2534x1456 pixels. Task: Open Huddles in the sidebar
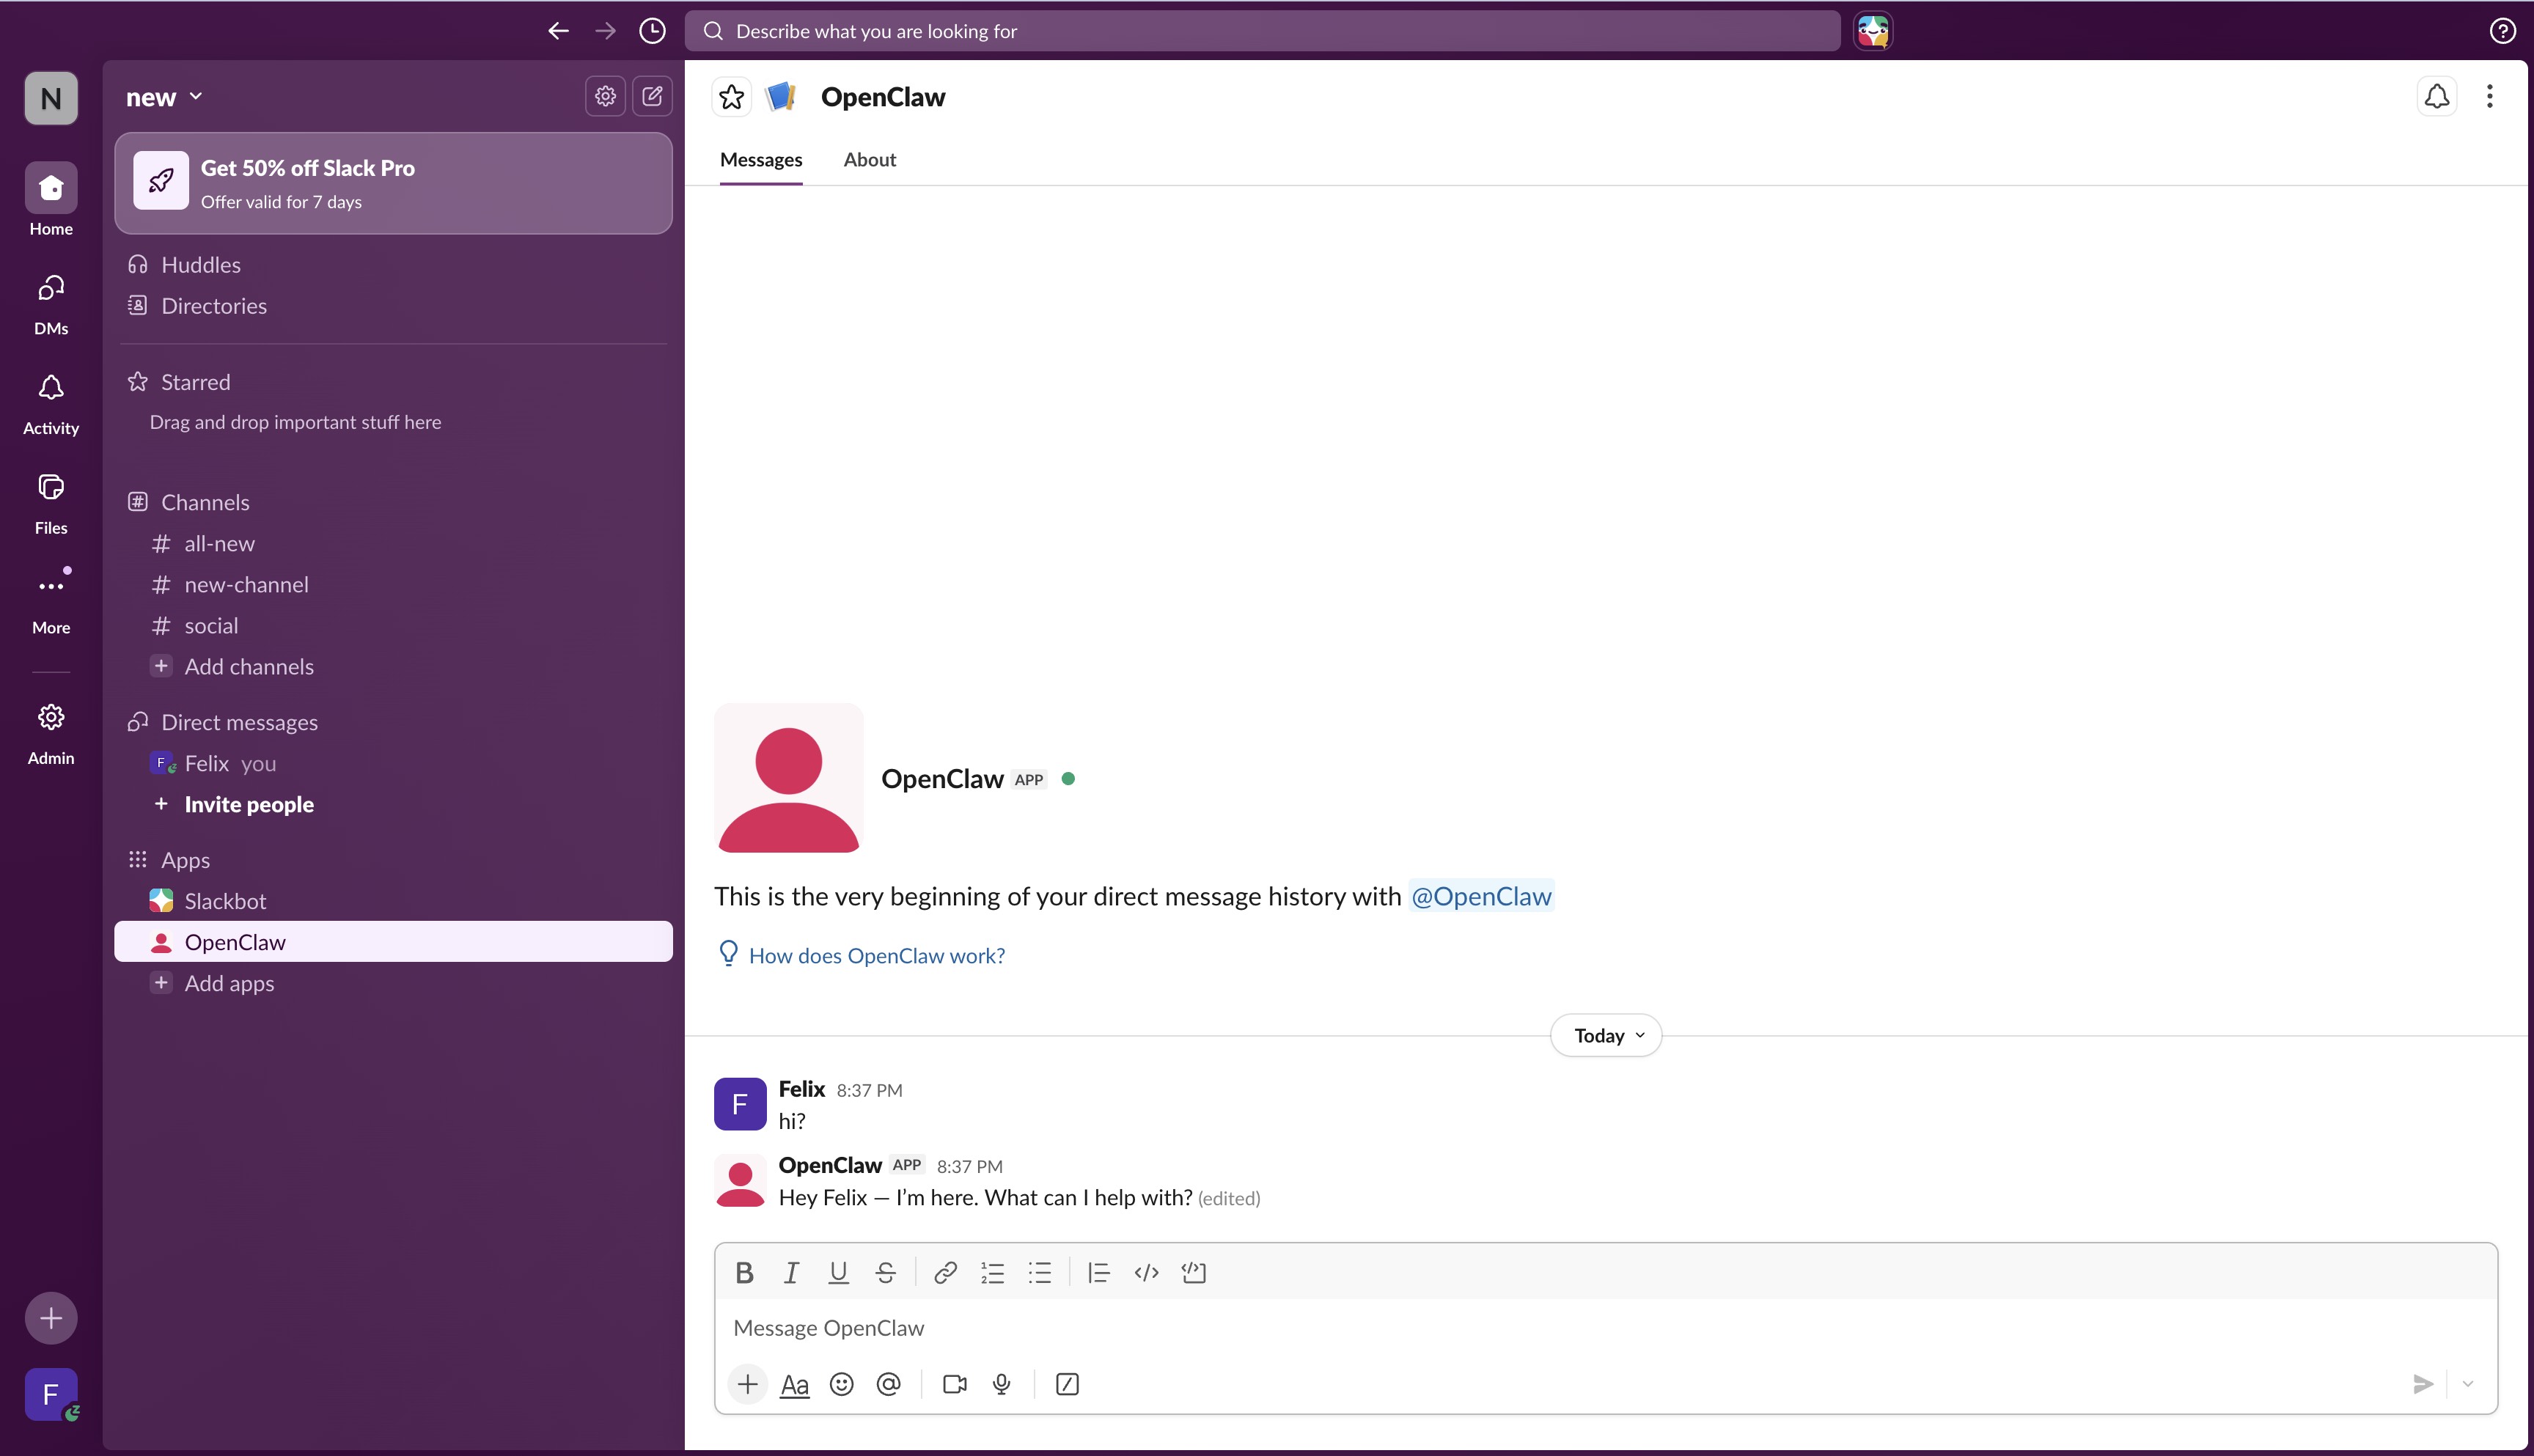click(x=393, y=265)
